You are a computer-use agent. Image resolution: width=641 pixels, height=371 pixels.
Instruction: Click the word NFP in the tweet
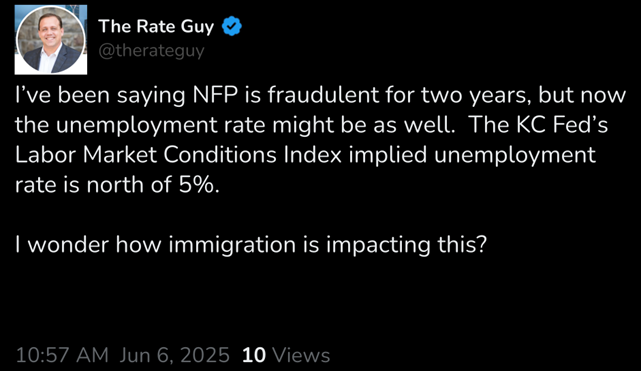point(216,95)
